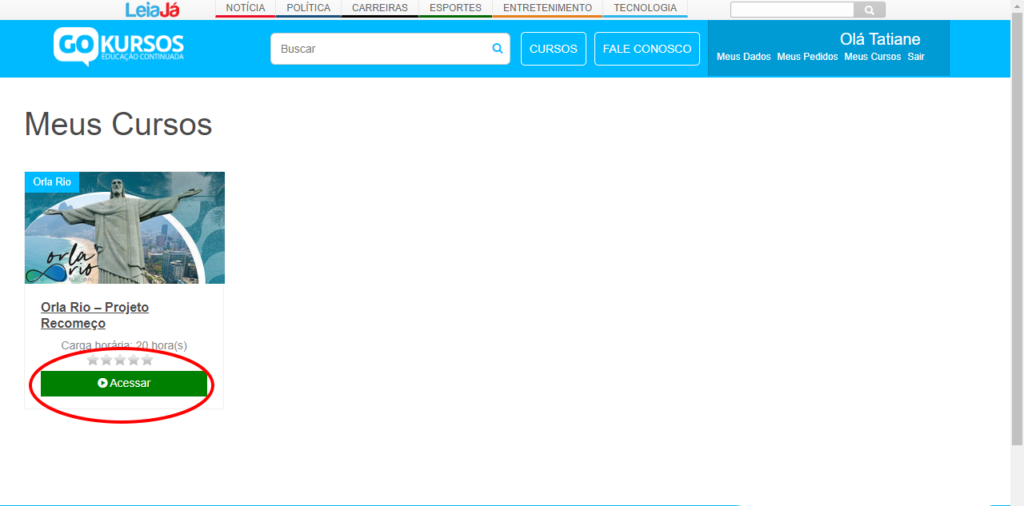This screenshot has height=506, width=1024.
Task: Click the CURSOS button
Action: [553, 49]
